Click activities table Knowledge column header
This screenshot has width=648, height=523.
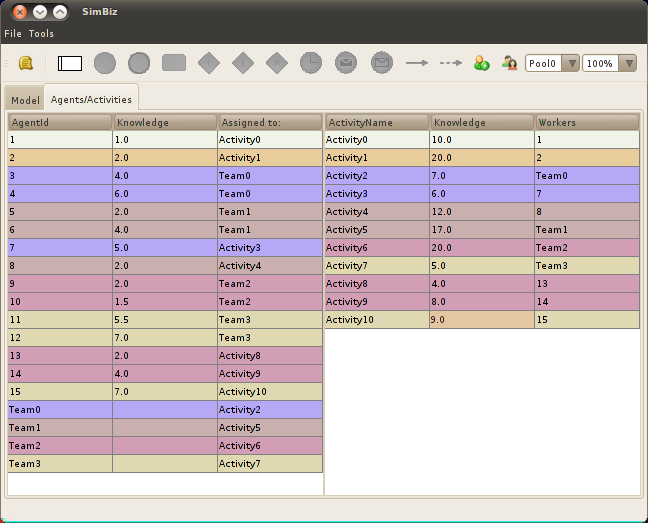482,122
